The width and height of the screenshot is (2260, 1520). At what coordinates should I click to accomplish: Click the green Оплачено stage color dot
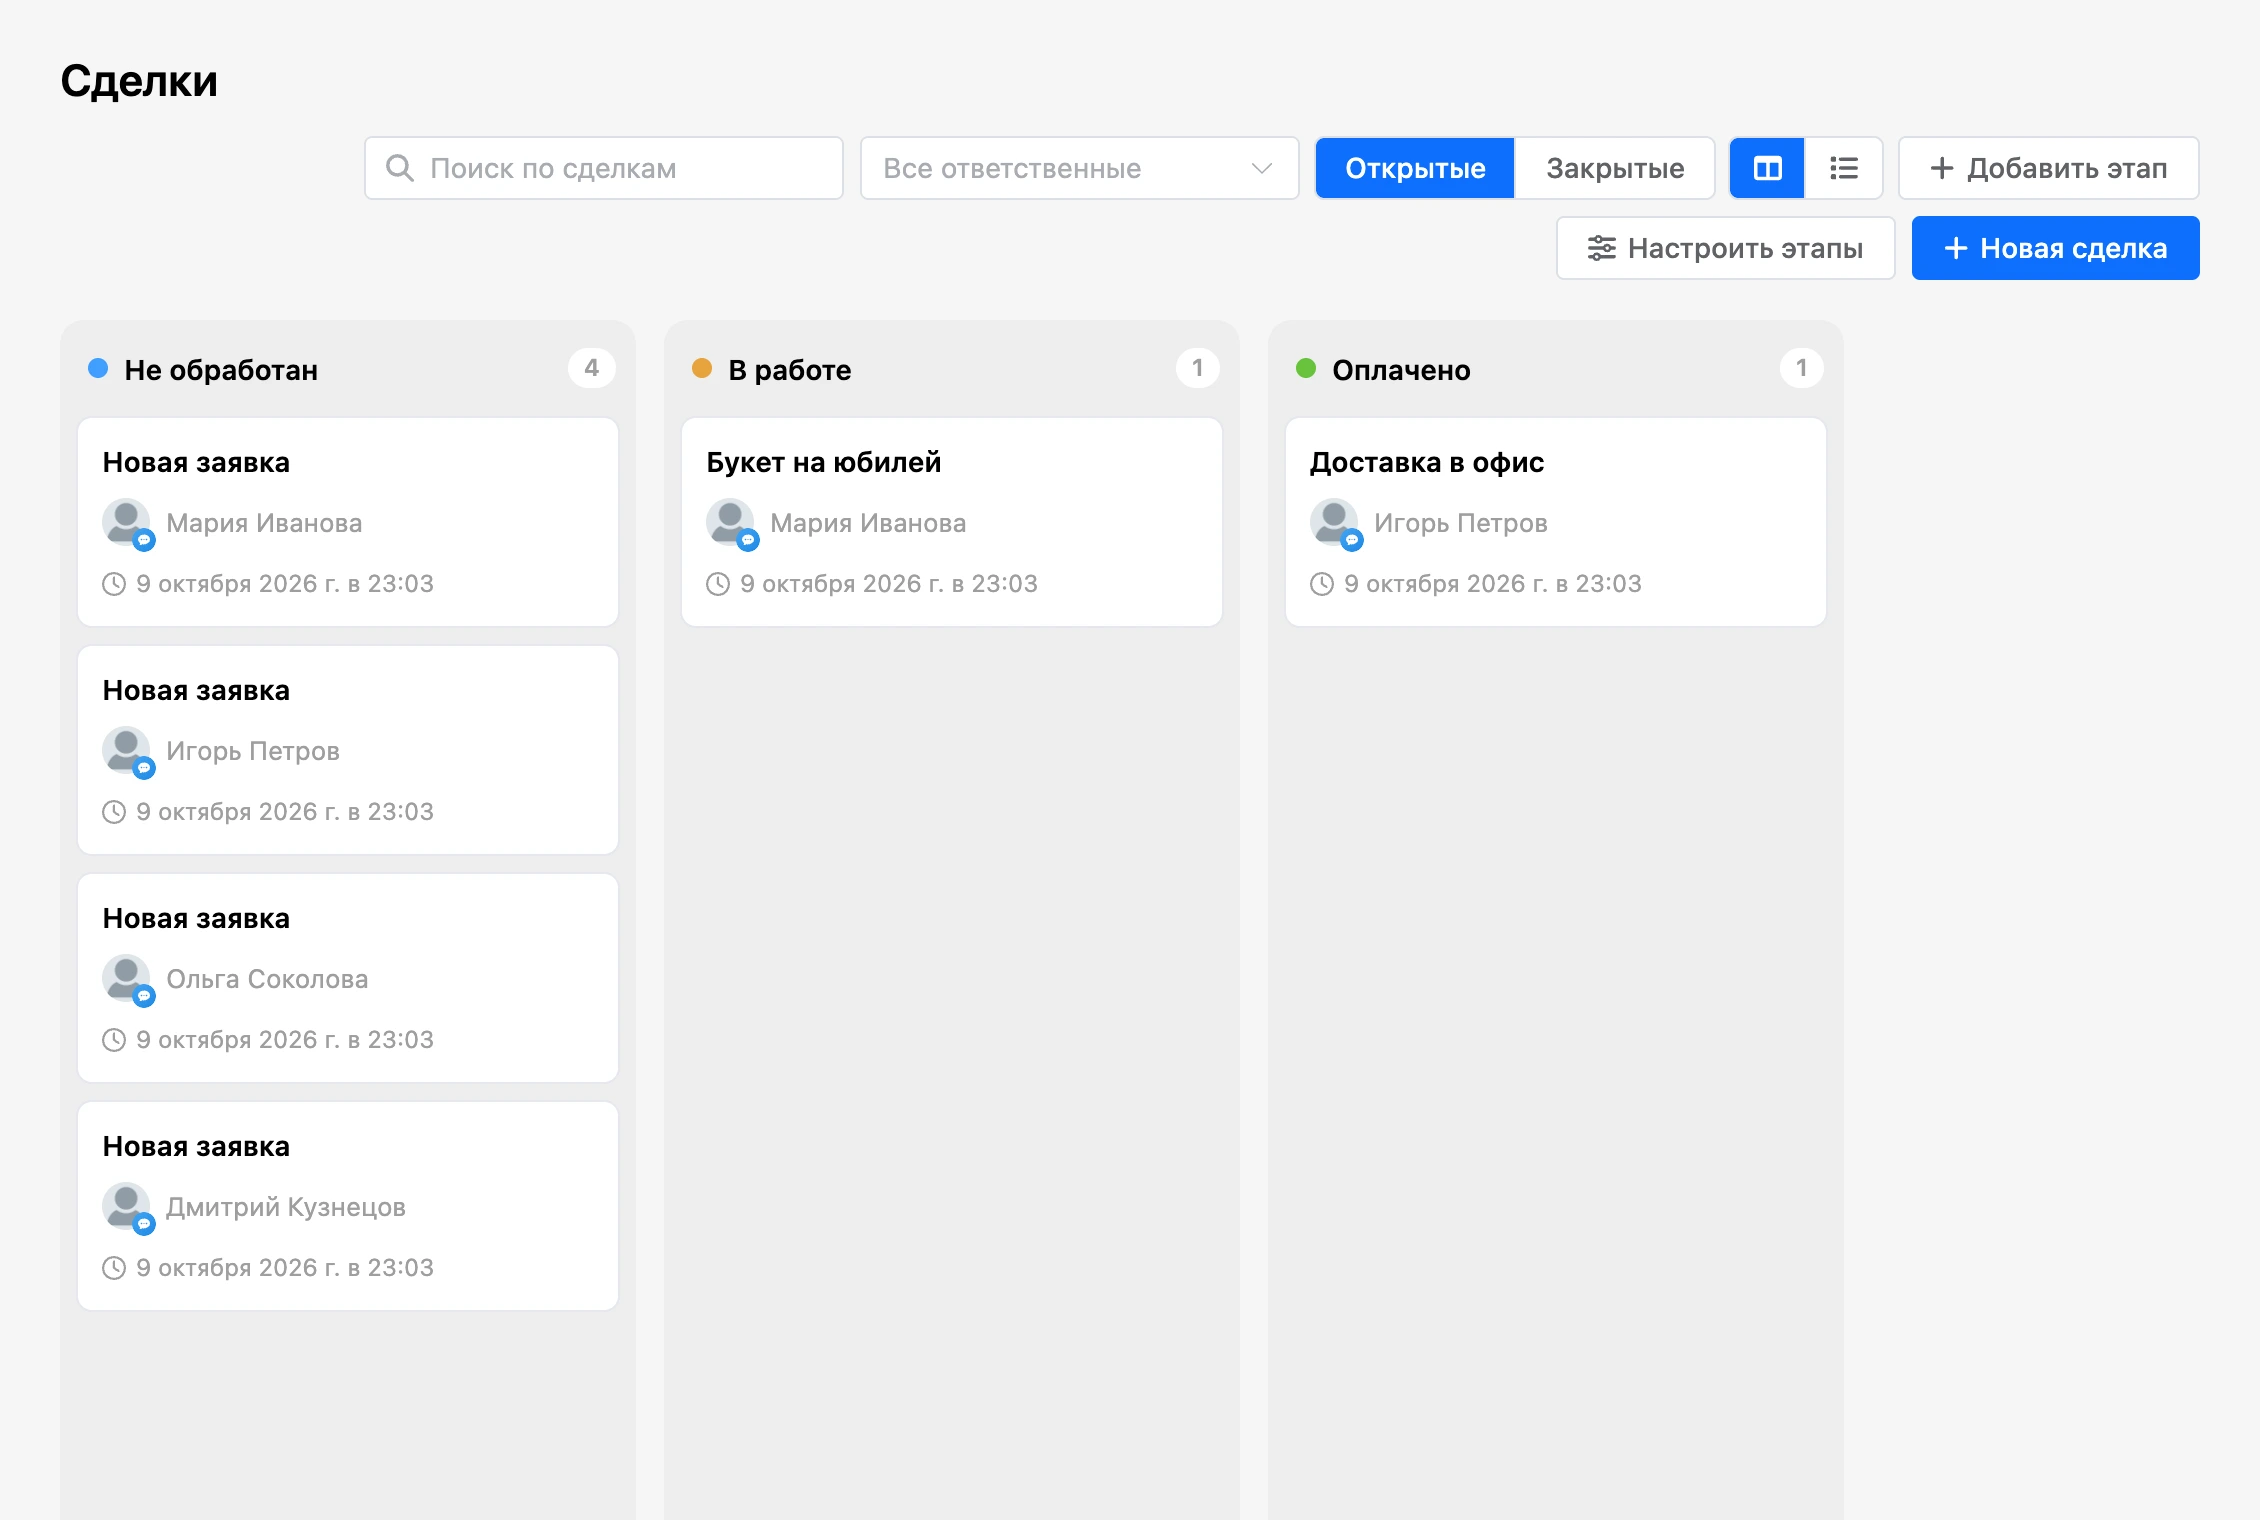pyautogui.click(x=1306, y=369)
